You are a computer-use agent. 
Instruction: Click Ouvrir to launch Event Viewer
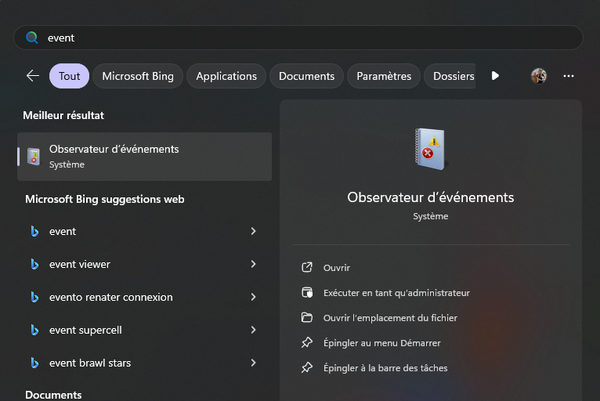click(336, 268)
